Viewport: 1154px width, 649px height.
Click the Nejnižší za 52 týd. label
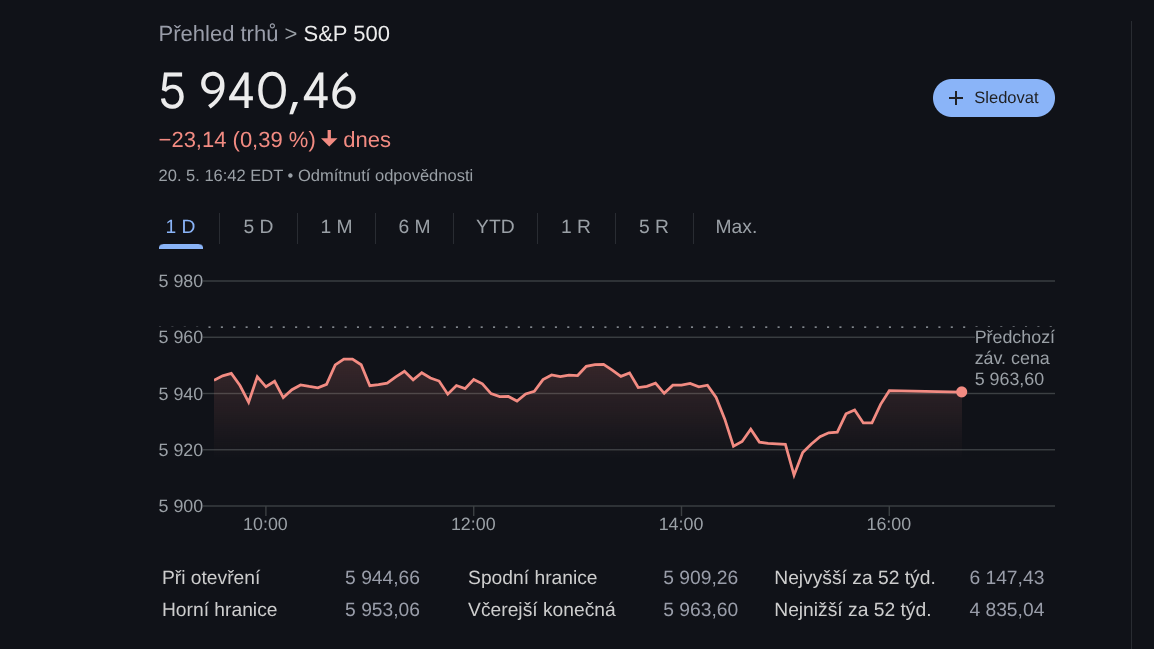point(852,610)
